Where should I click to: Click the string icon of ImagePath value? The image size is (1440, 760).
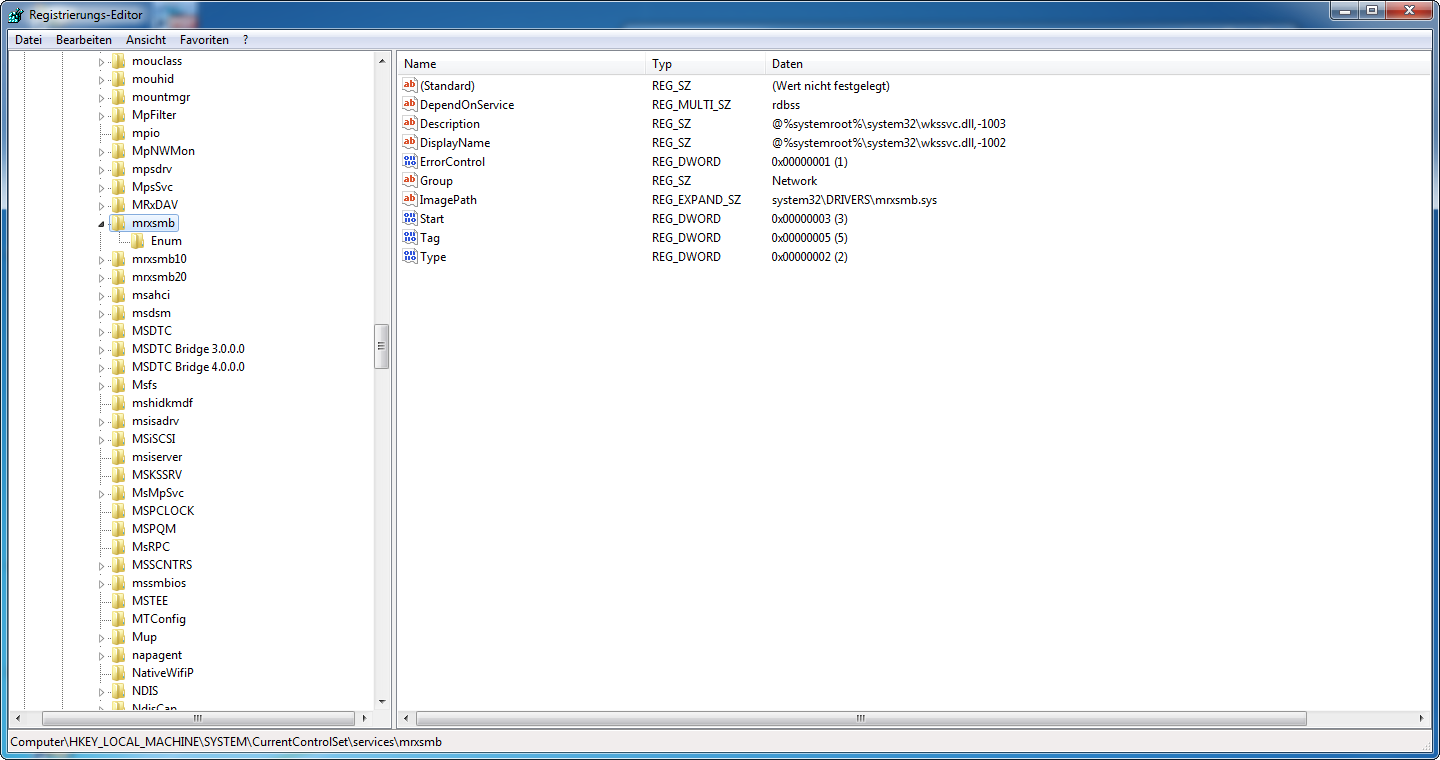tap(409, 199)
